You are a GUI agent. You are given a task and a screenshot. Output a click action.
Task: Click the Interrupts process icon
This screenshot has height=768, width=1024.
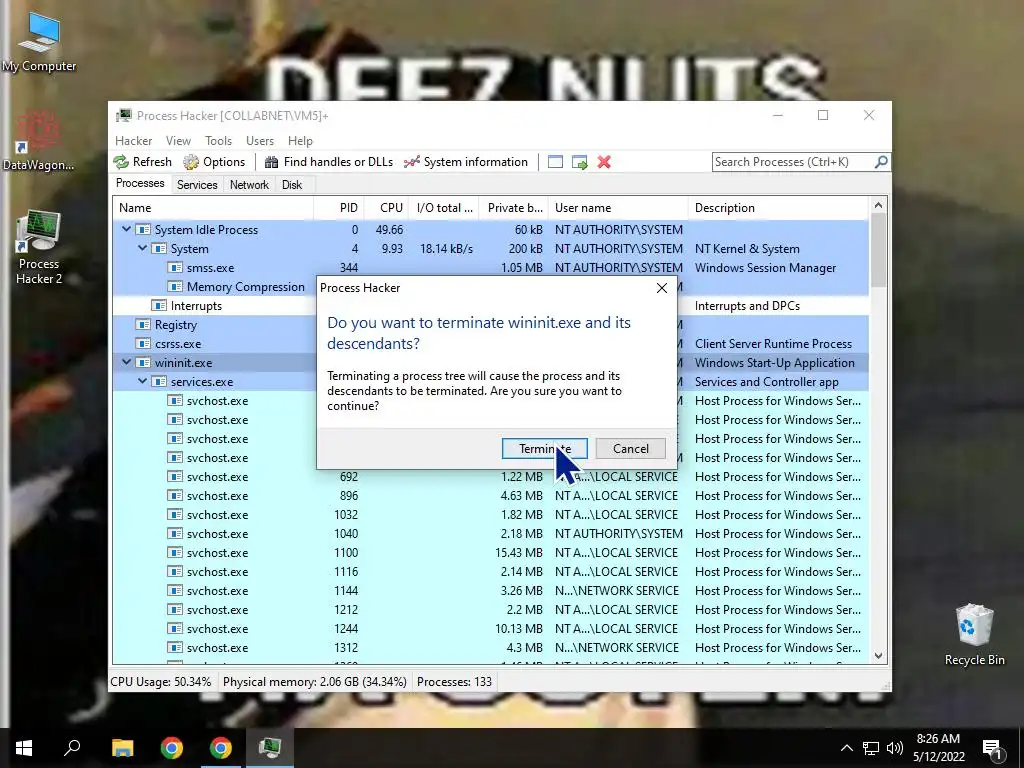159,306
